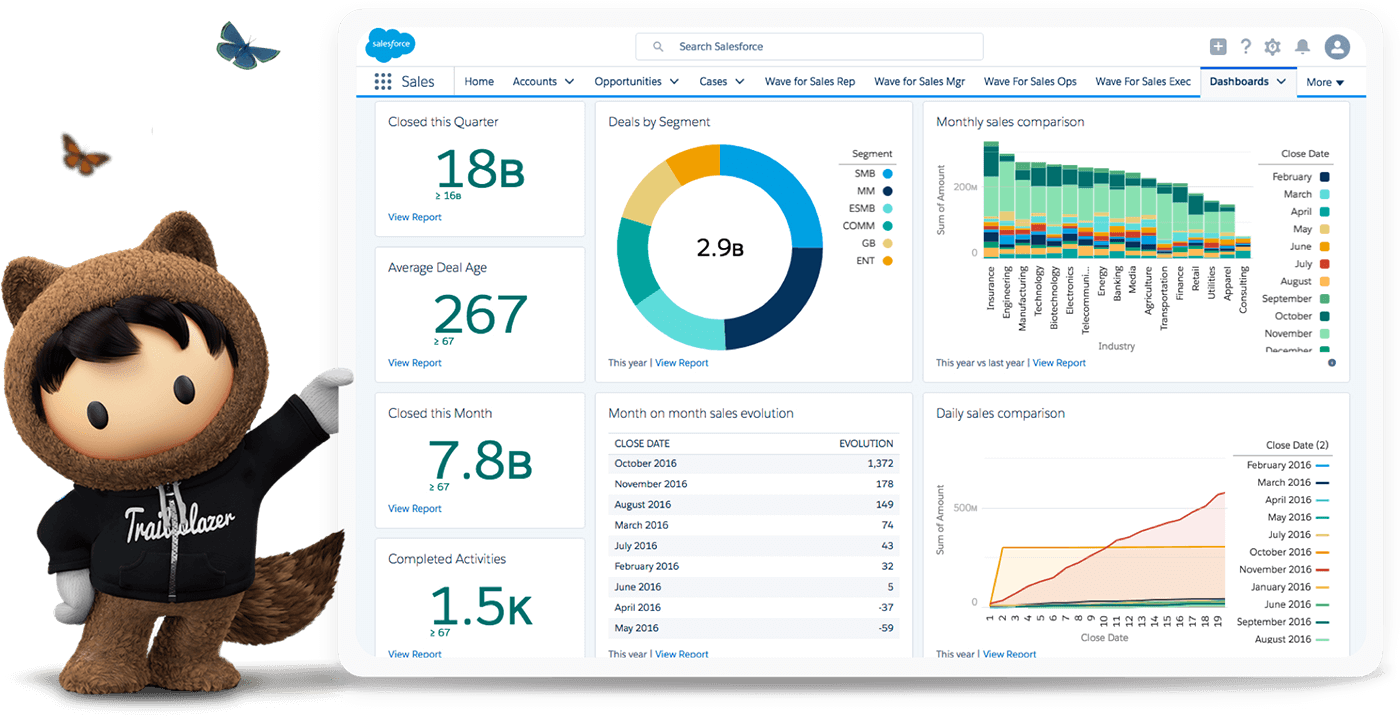
Task: Open View Report under Closed this Month
Action: tap(415, 509)
